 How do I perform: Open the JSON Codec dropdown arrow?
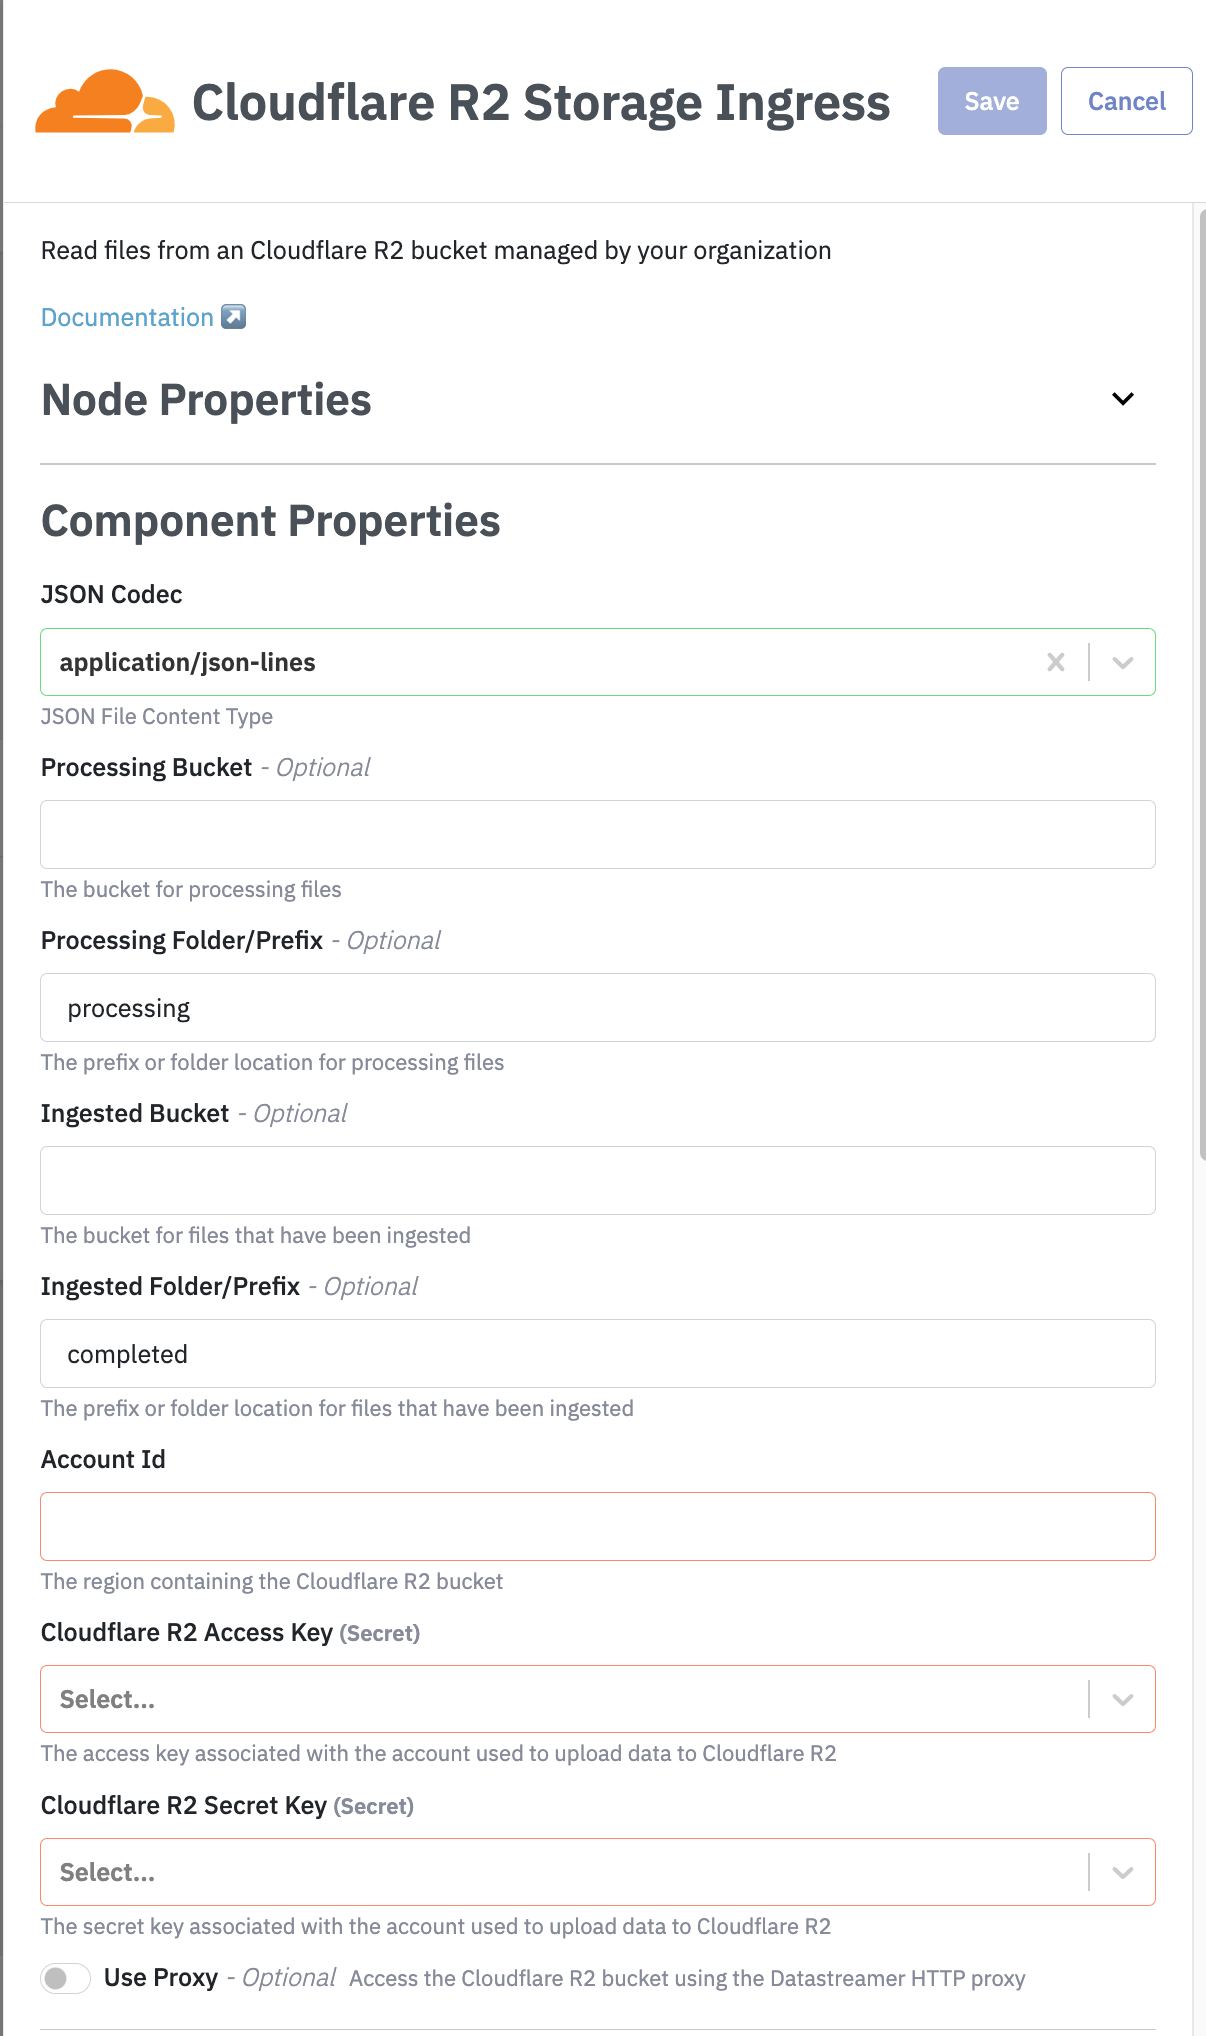pyautogui.click(x=1122, y=662)
